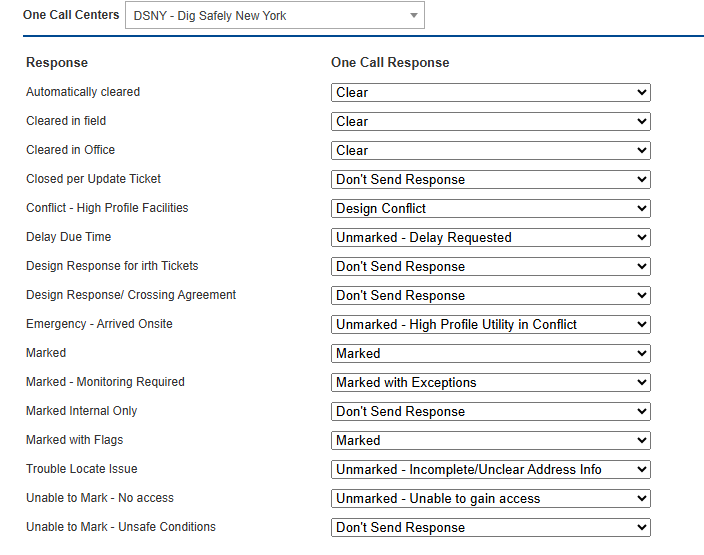The height and width of the screenshot is (555, 704).
Task: Open Marked Internal Only response dropdown
Action: tap(491, 411)
